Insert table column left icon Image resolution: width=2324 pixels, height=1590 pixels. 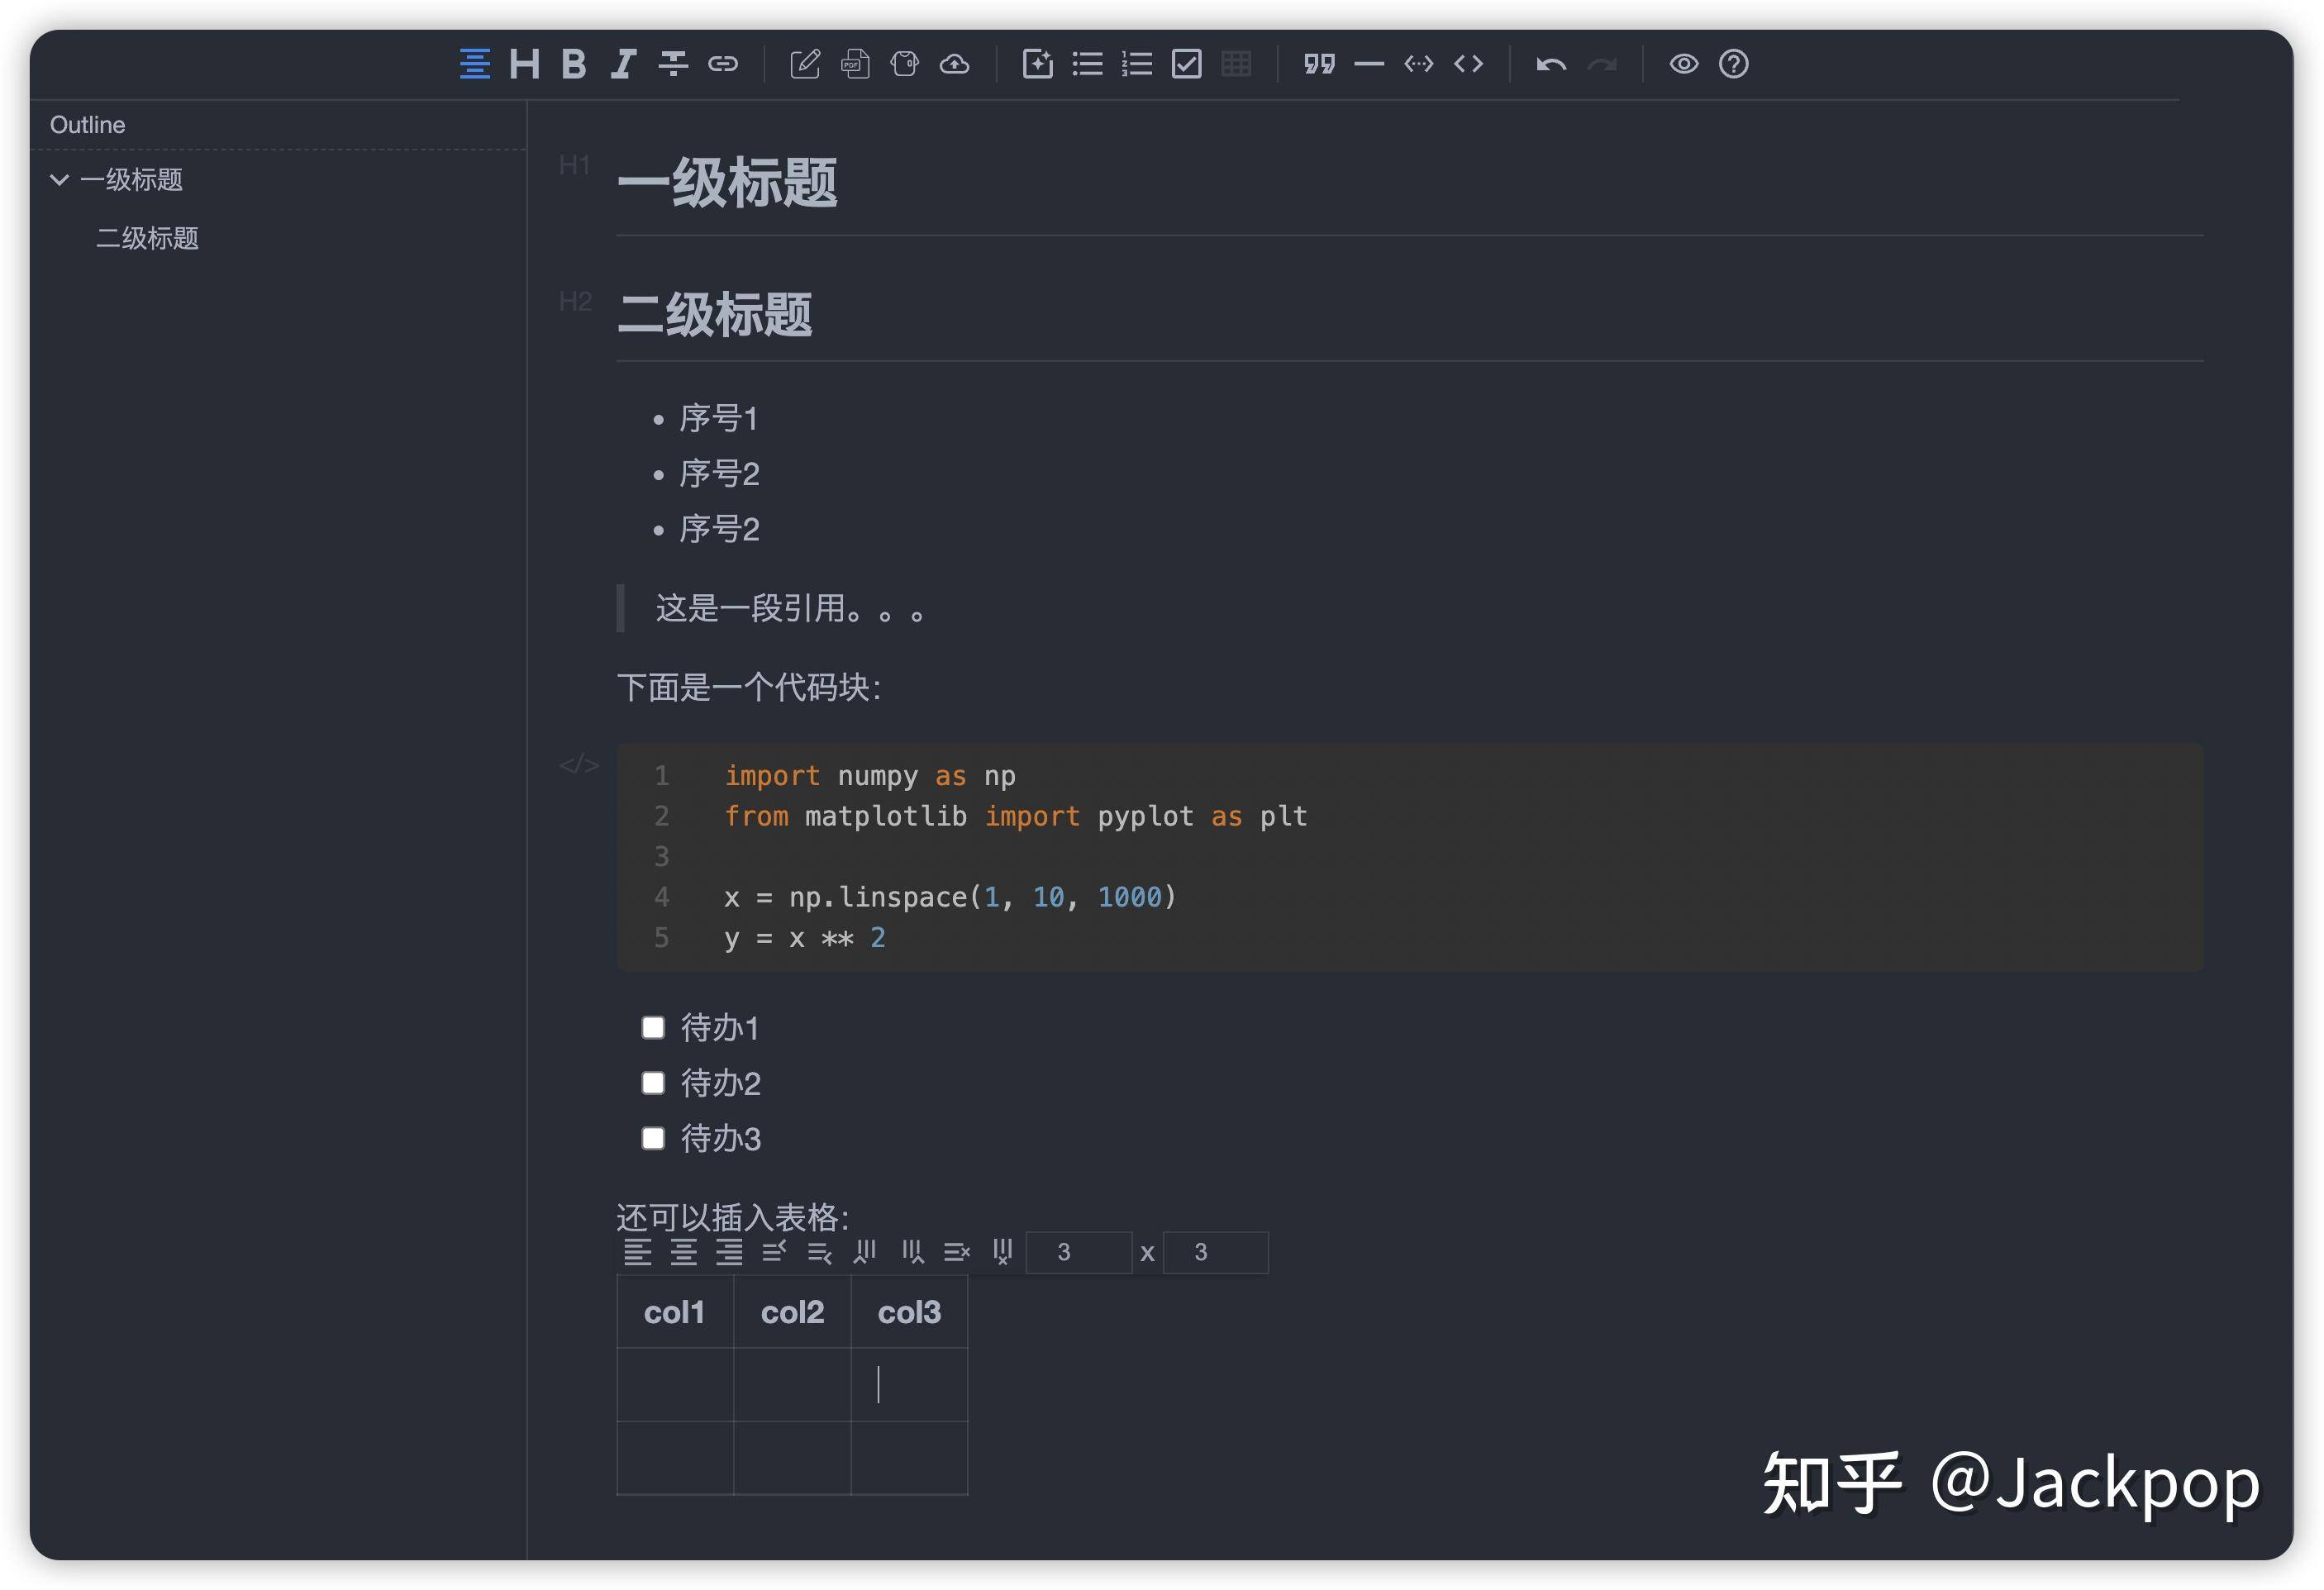click(x=866, y=1252)
